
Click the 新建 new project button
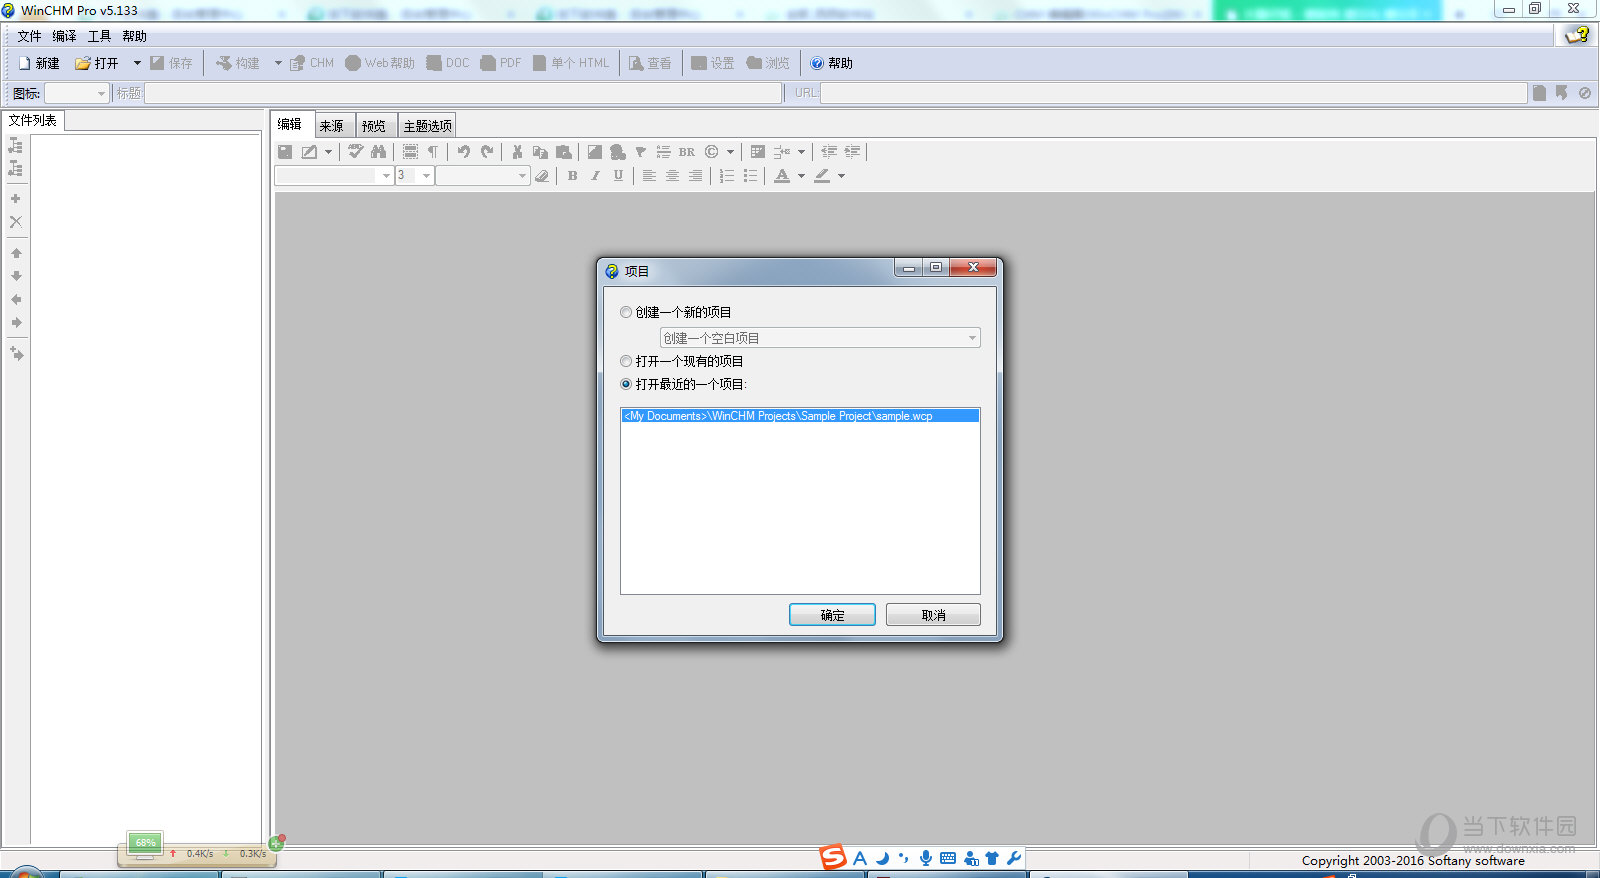(38, 63)
